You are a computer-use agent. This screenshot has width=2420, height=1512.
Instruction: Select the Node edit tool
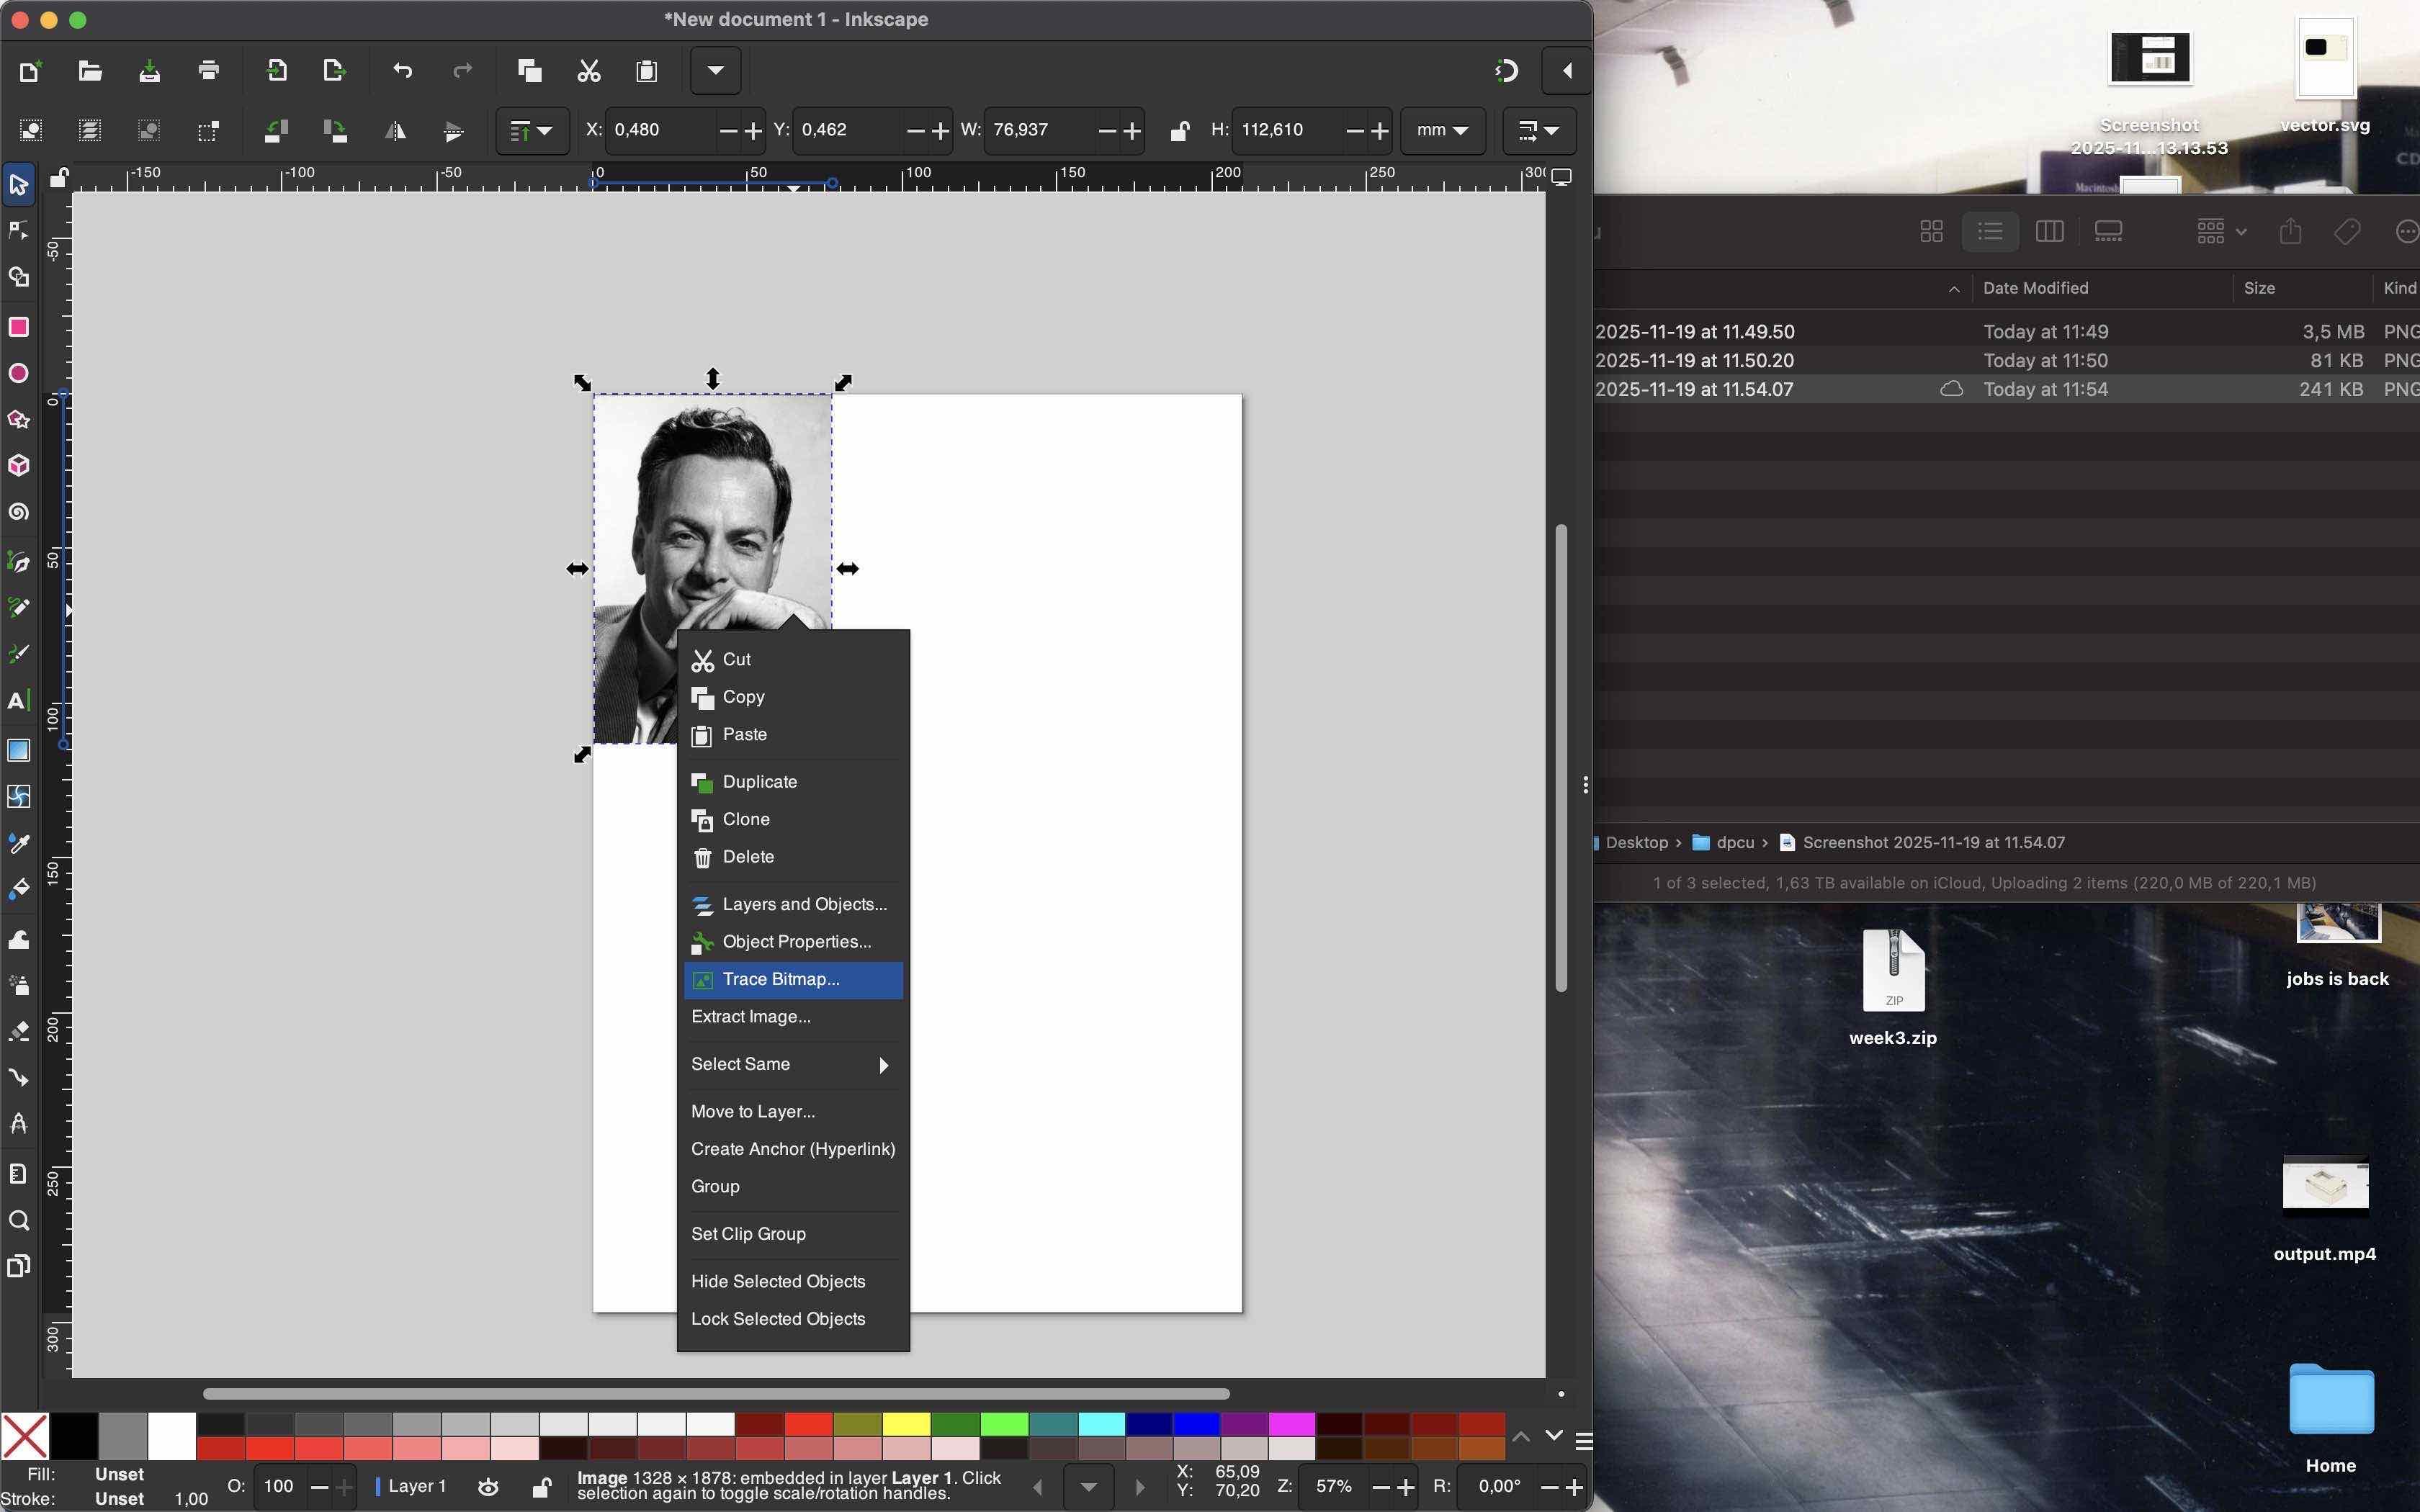[18, 231]
